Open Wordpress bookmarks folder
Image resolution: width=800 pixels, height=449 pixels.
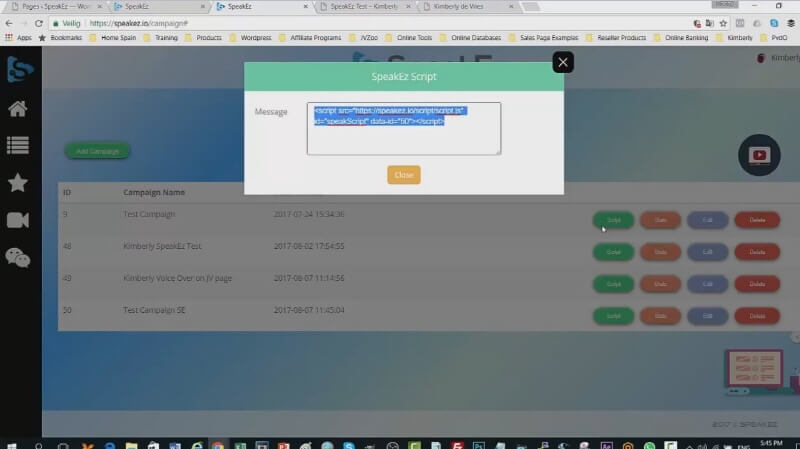[x=251, y=38]
